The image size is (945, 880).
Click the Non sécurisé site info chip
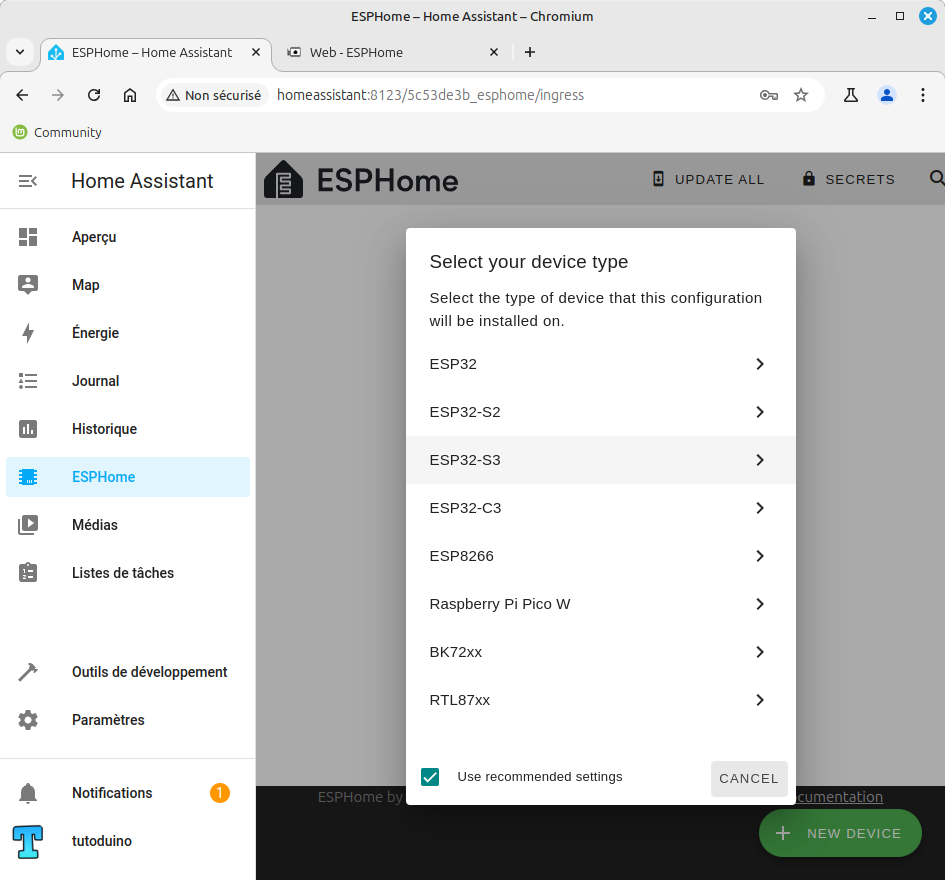(213, 95)
